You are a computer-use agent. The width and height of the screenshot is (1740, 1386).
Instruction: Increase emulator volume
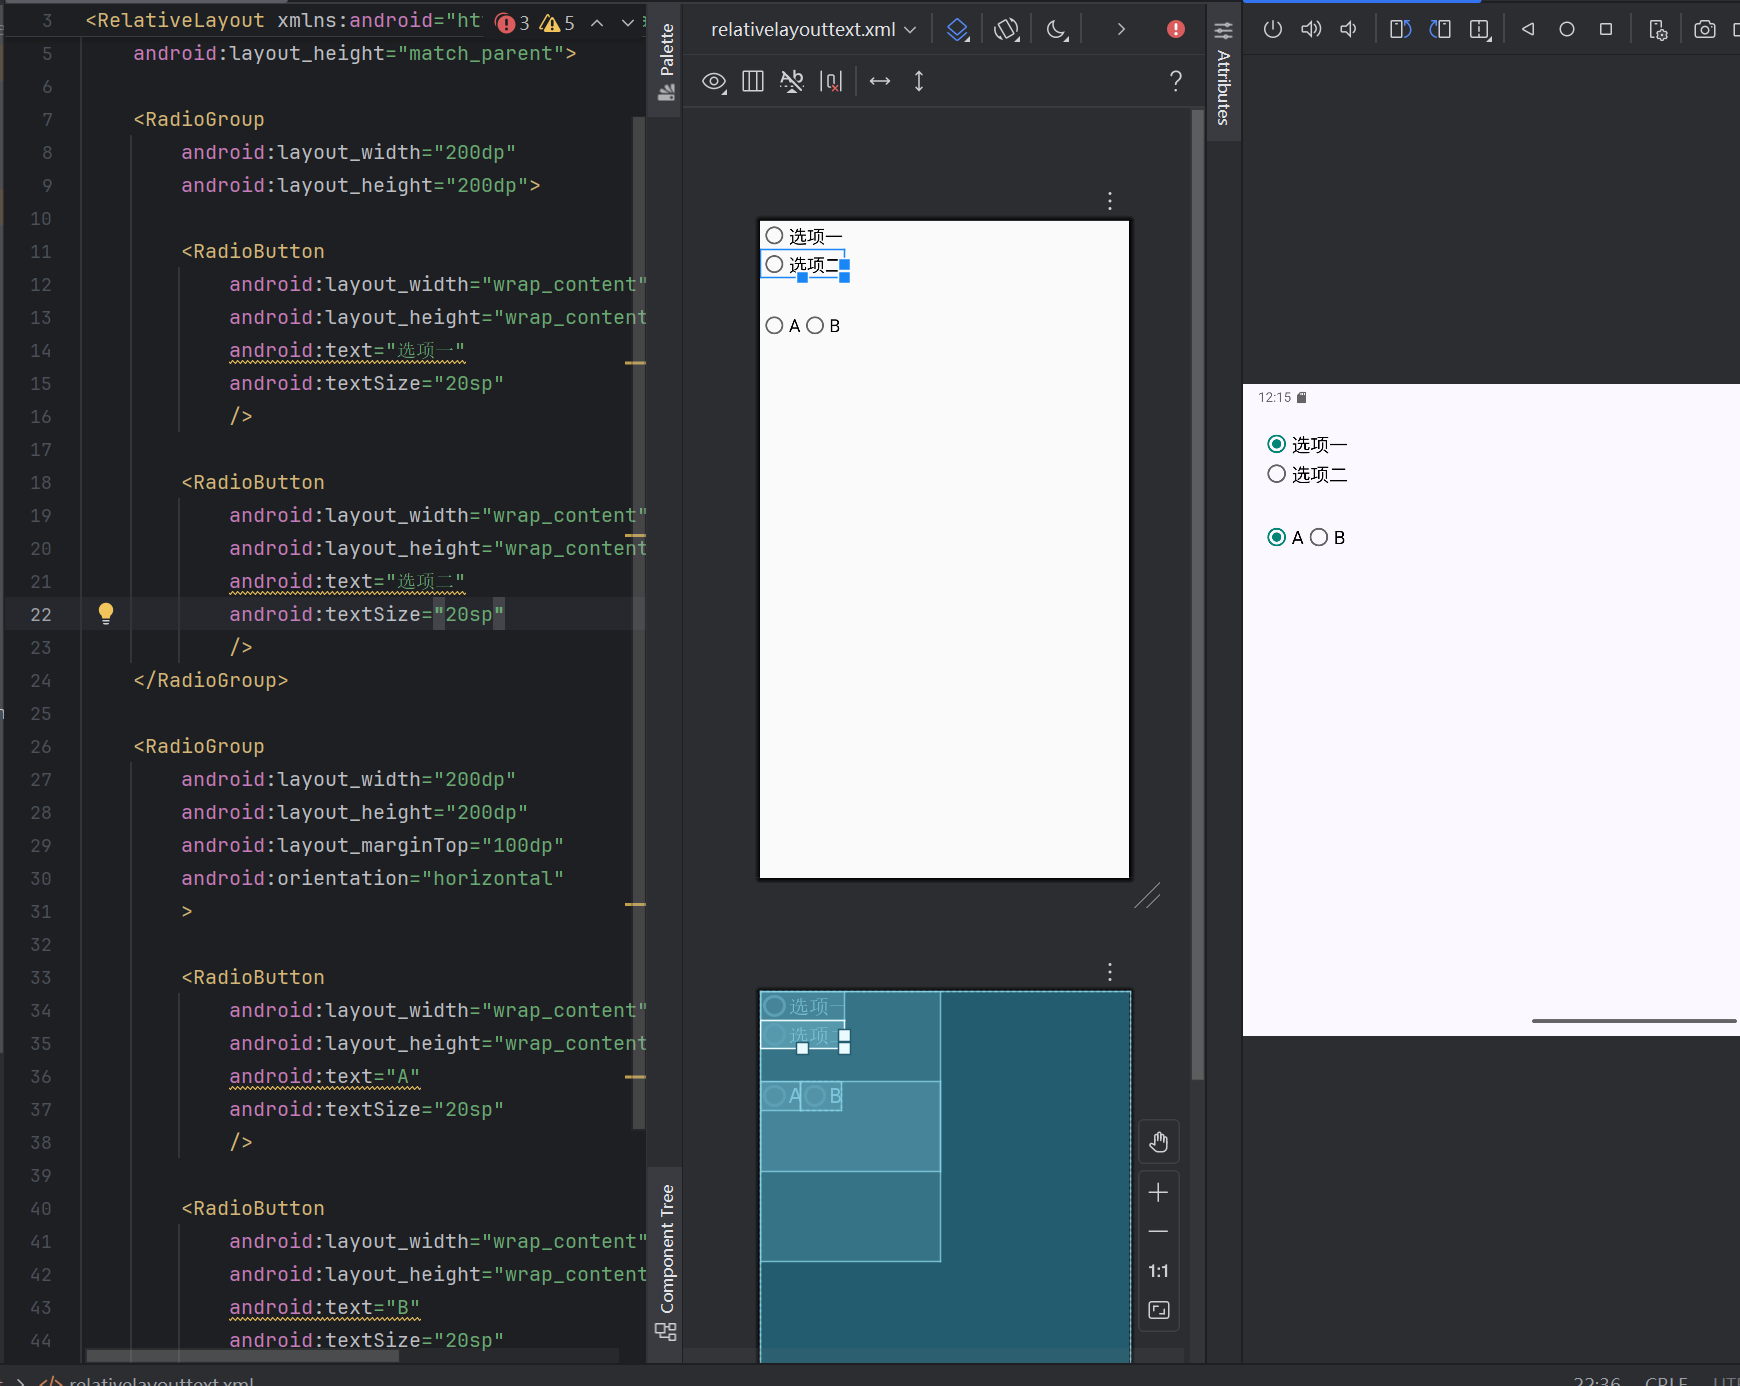pyautogui.click(x=1311, y=30)
